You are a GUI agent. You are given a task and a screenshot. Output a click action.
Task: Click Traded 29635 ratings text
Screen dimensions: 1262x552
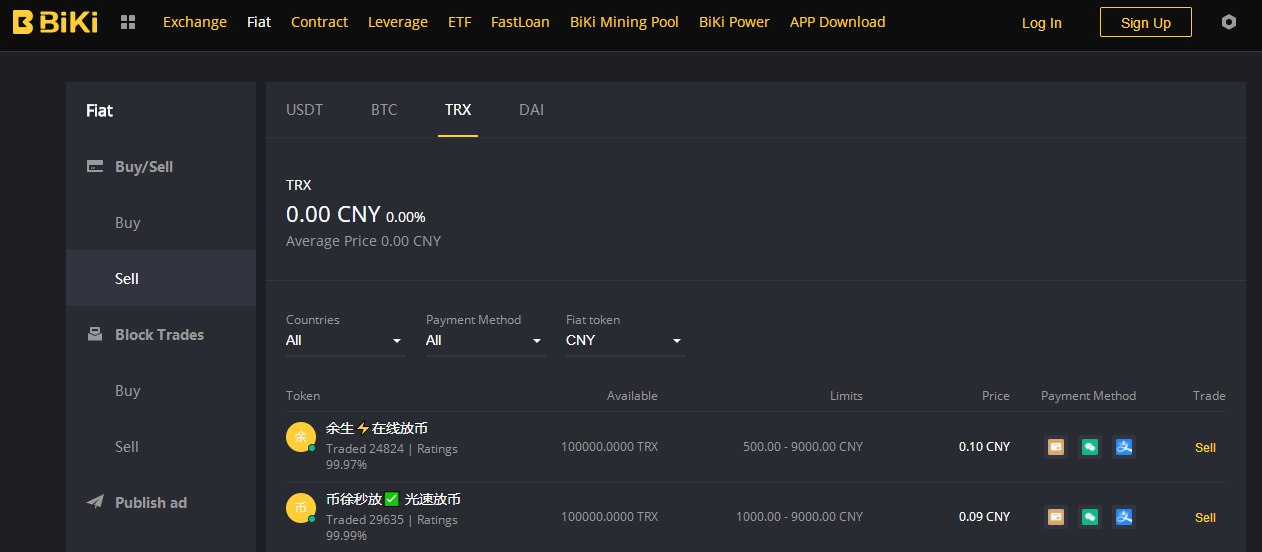[x=392, y=527]
